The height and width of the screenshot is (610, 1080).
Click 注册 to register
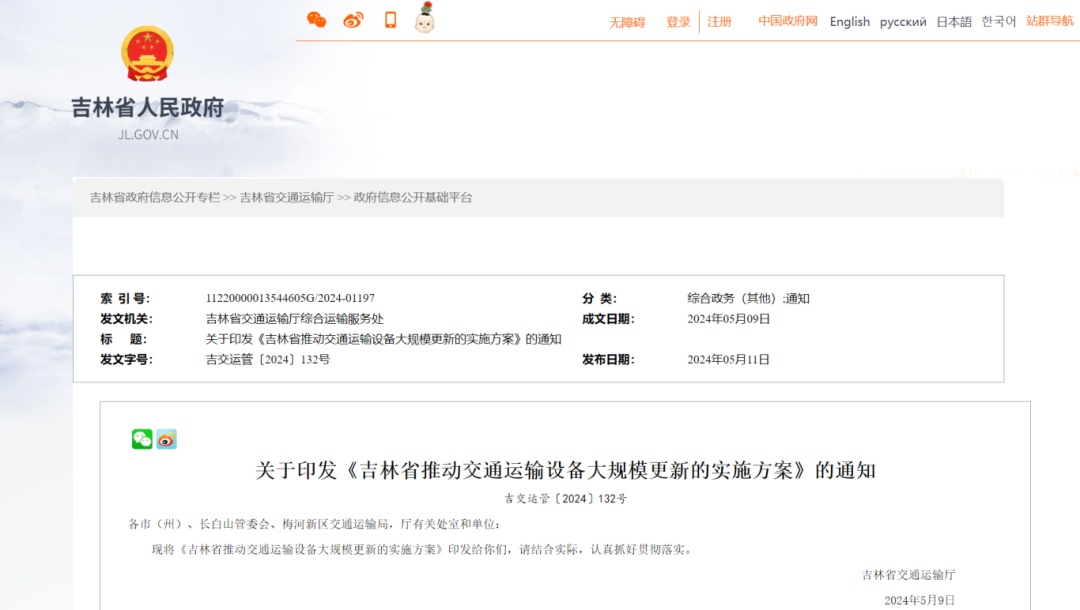[x=719, y=22]
